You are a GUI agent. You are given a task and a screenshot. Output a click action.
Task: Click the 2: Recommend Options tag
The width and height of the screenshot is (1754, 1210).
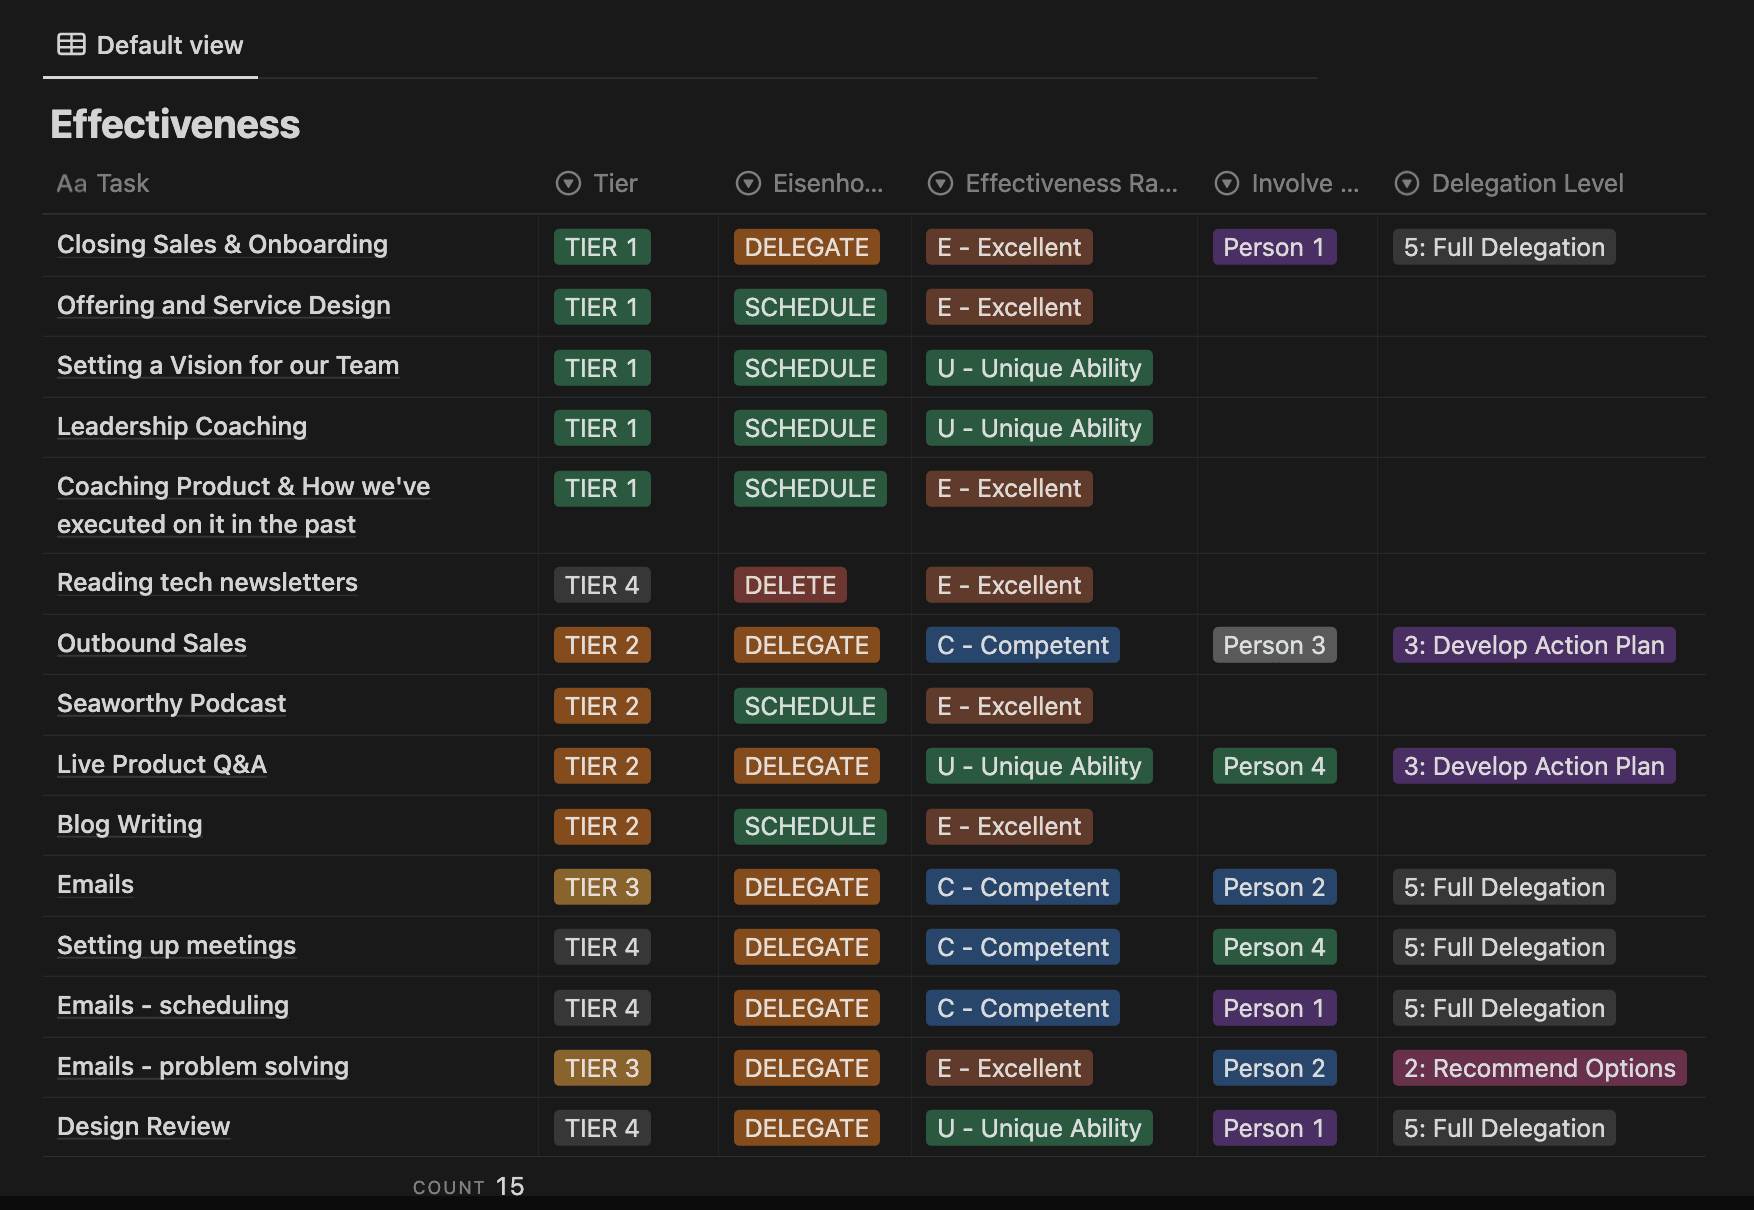pos(1538,1068)
